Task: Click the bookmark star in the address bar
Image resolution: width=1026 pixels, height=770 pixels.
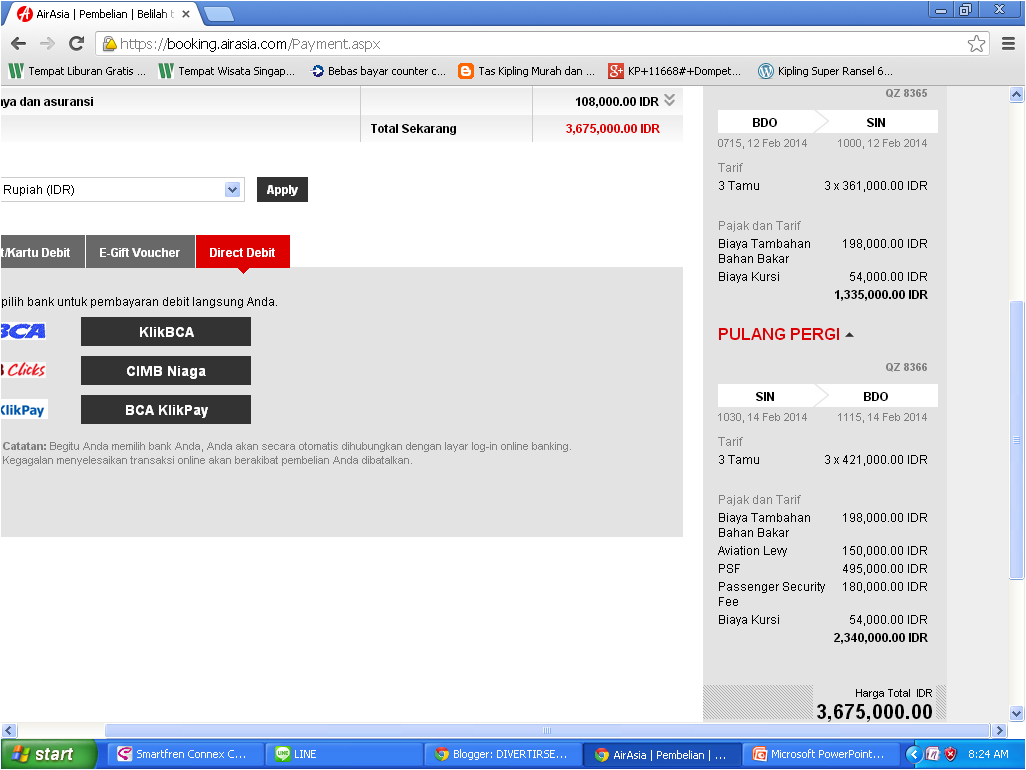Action: pyautogui.click(x=975, y=44)
